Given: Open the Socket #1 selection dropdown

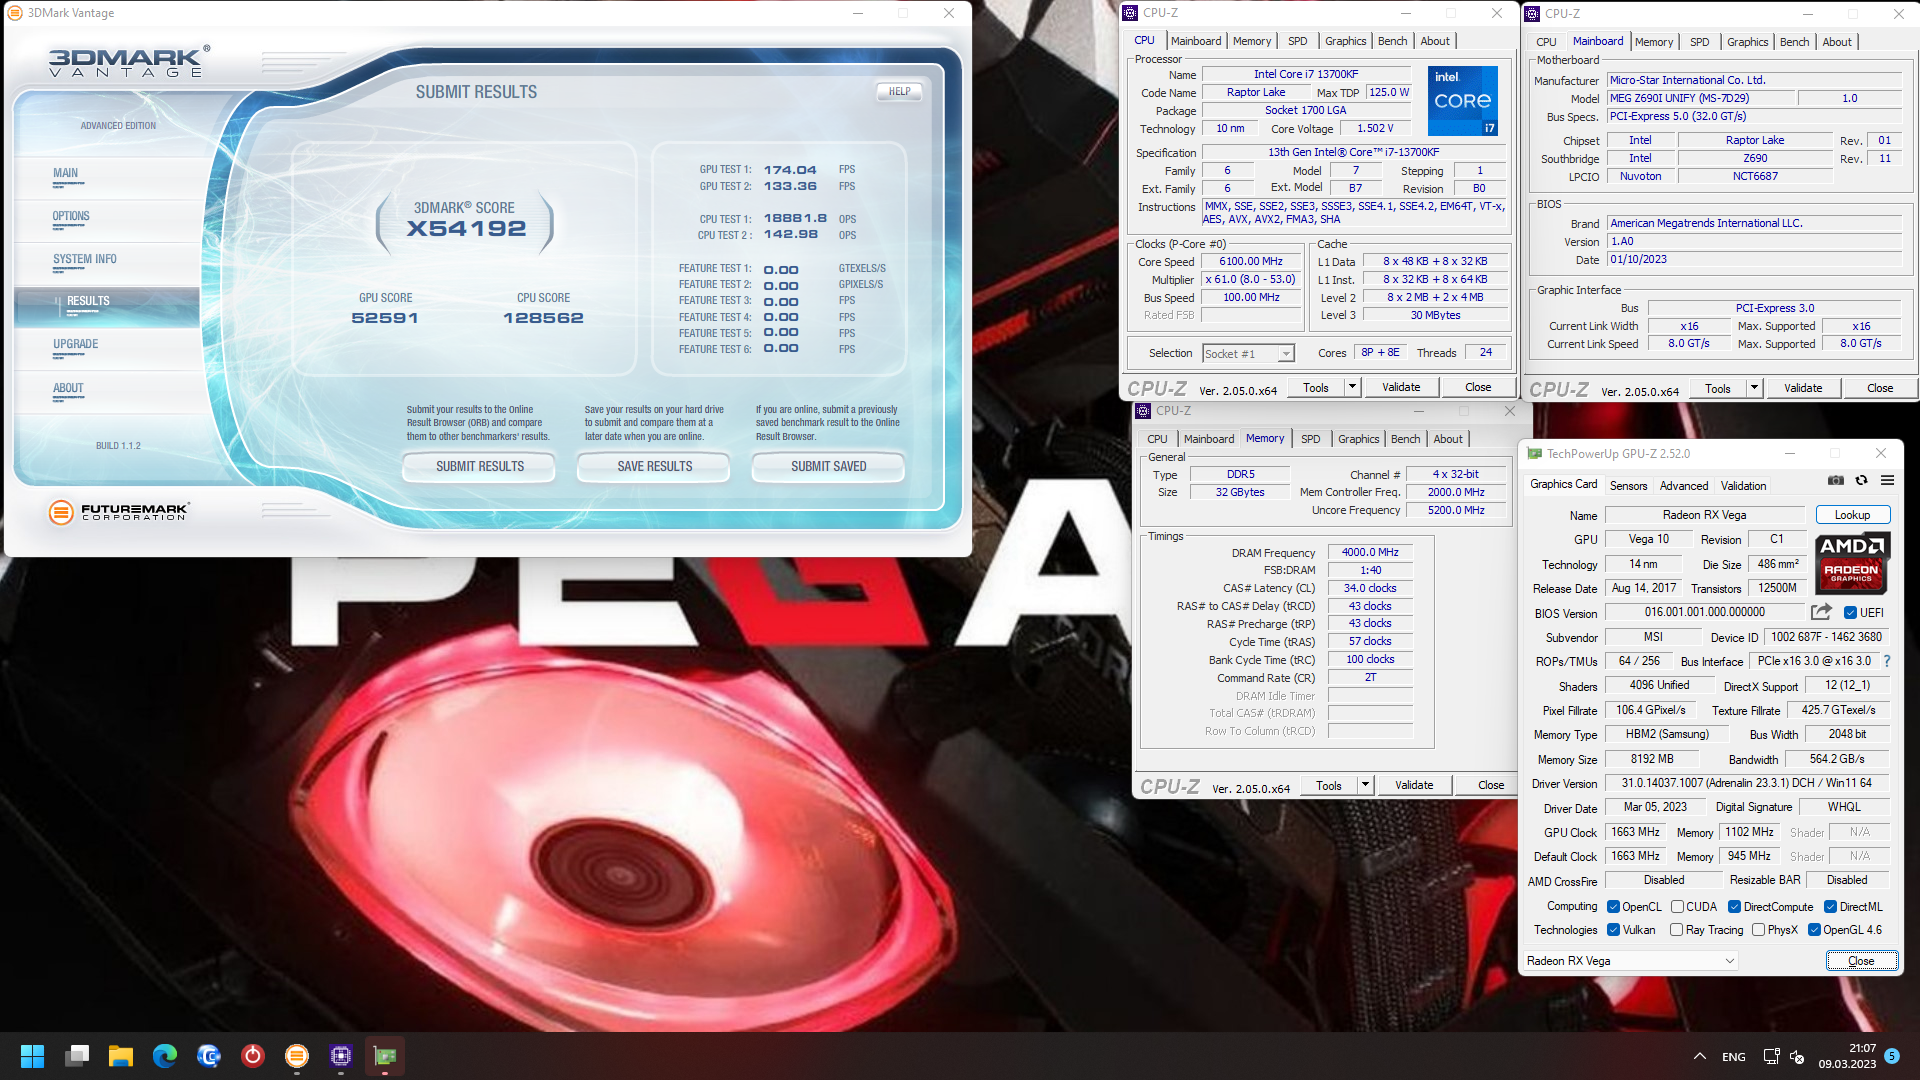Looking at the screenshot, I should [x=1248, y=353].
